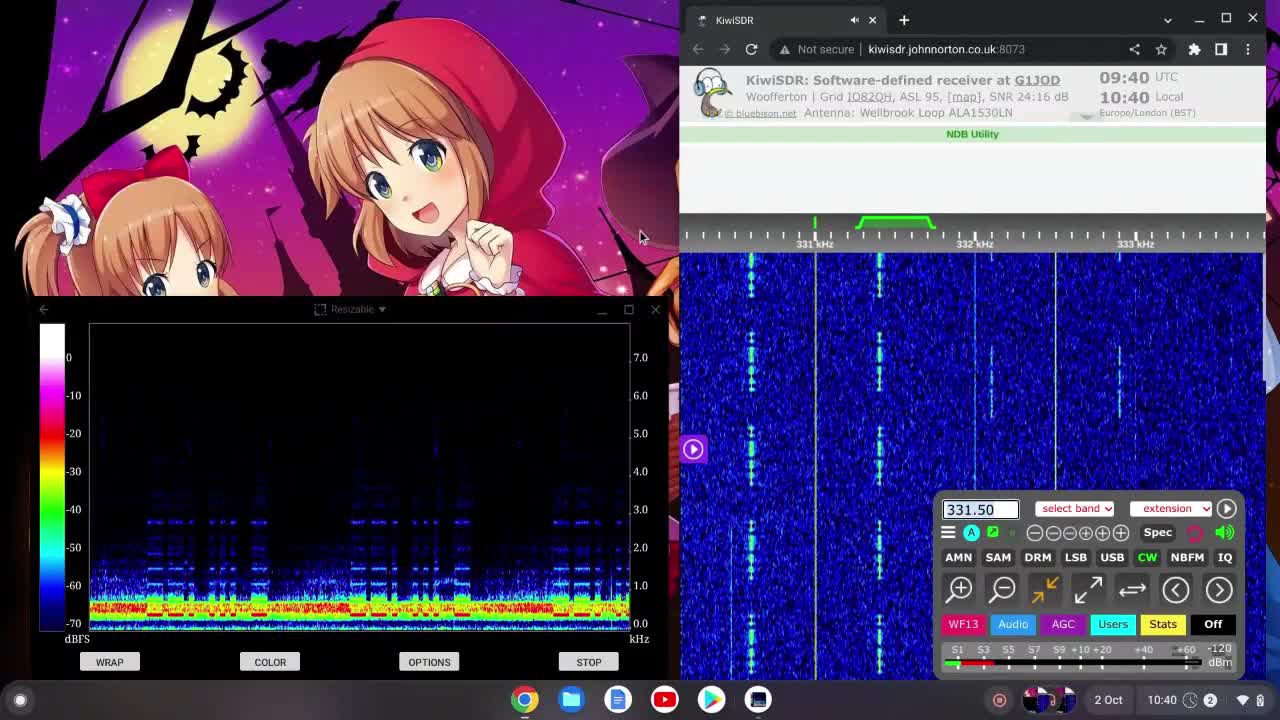Click the tab search chevron in Chrome
The image size is (1280, 720).
(x=1168, y=20)
